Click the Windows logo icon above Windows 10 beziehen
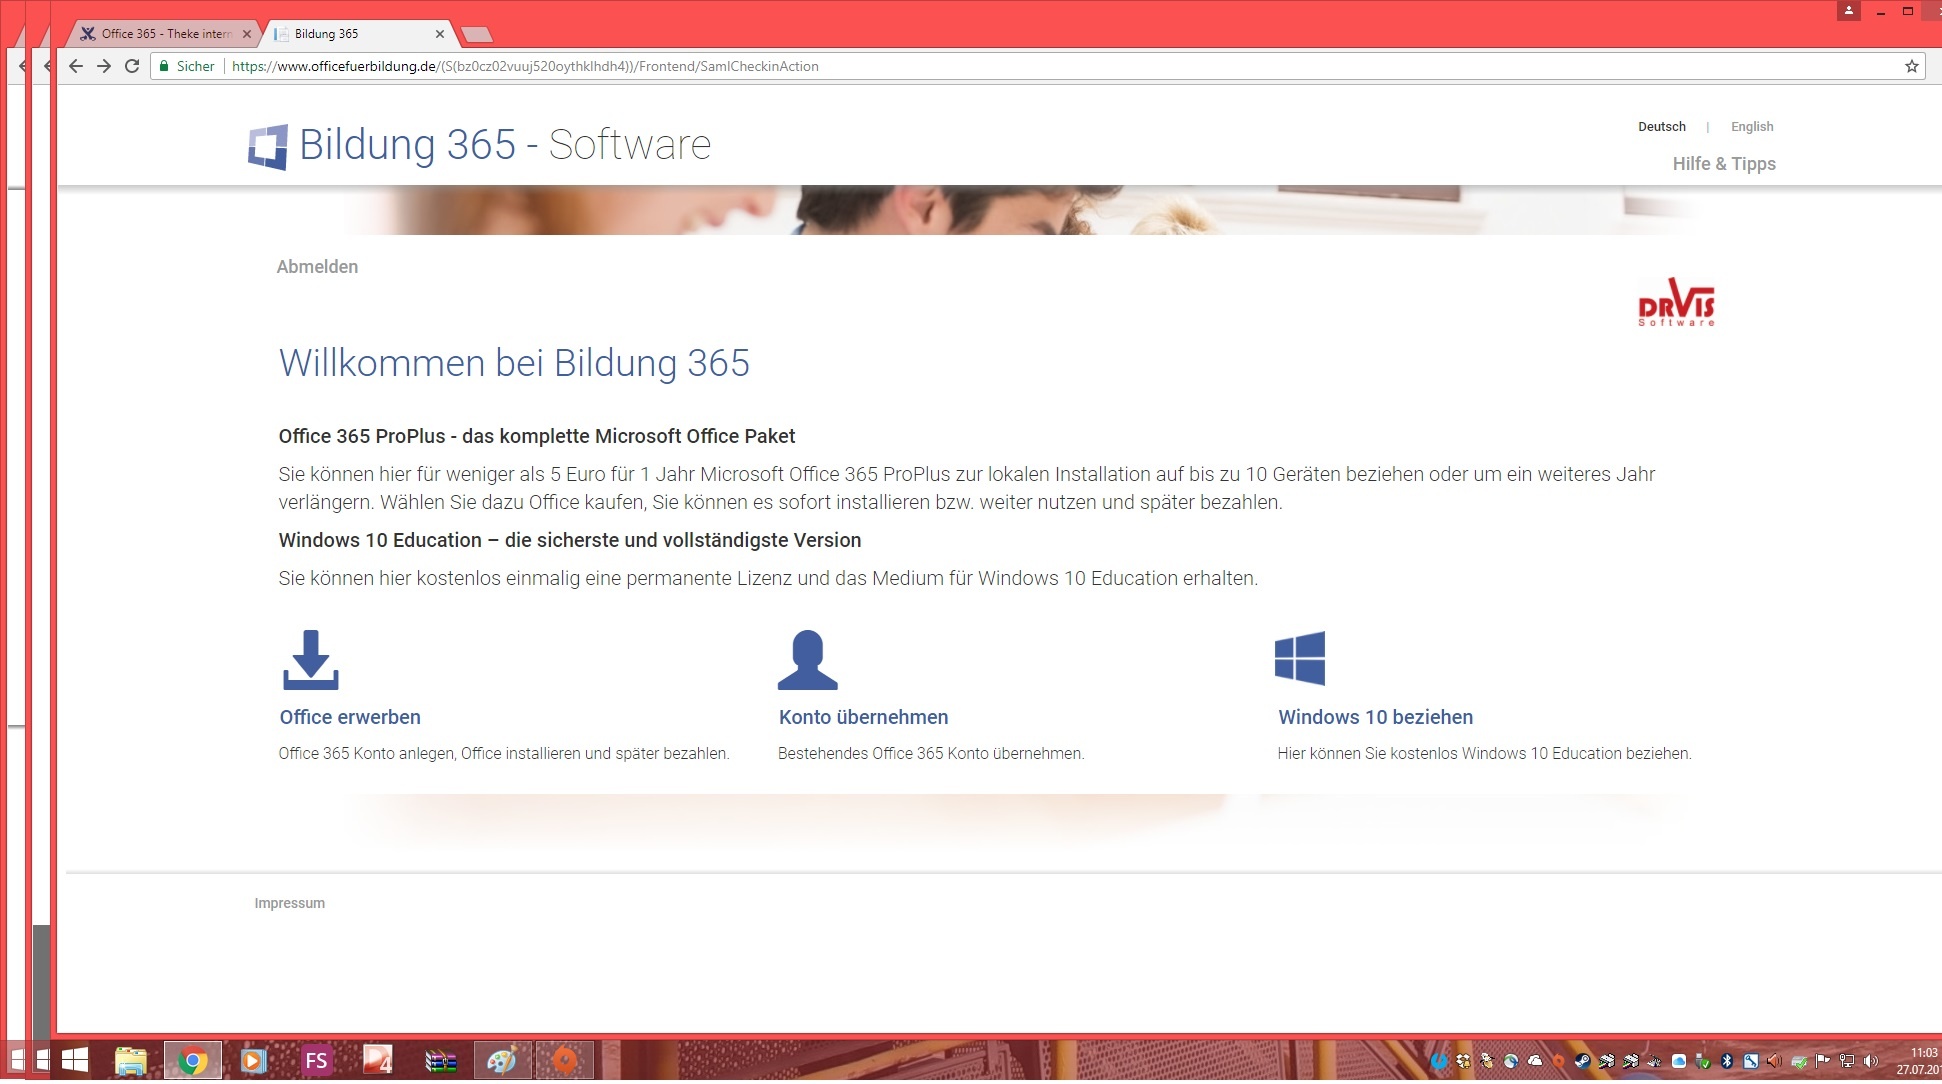 1300,658
